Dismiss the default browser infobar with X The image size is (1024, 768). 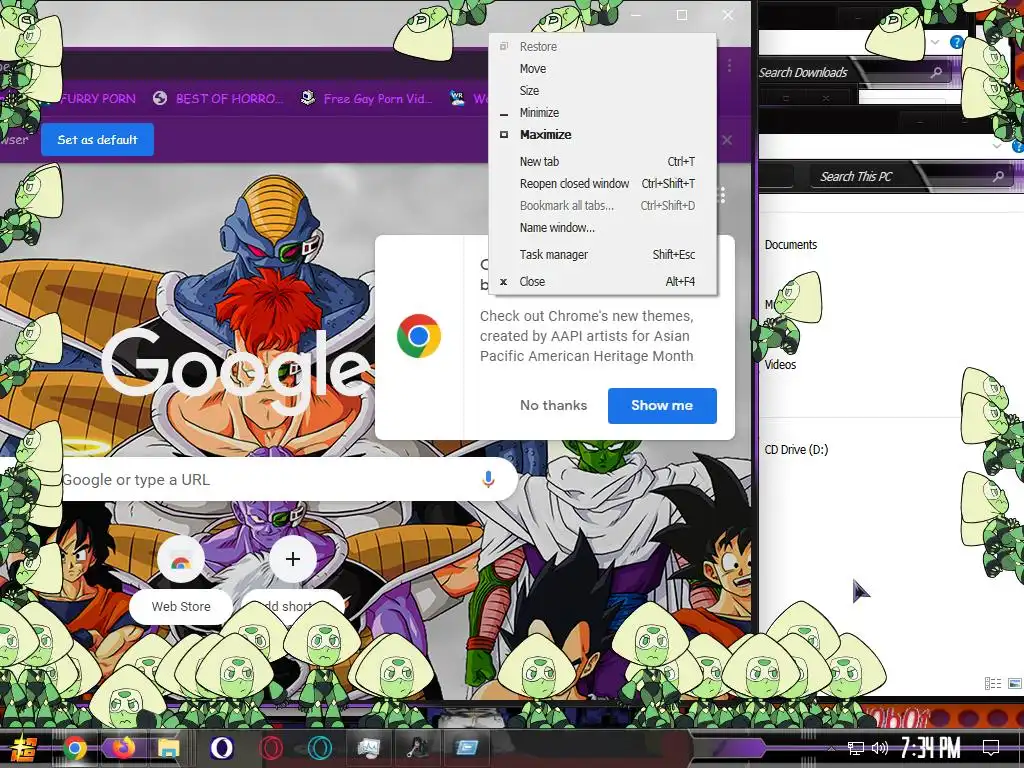click(x=727, y=140)
